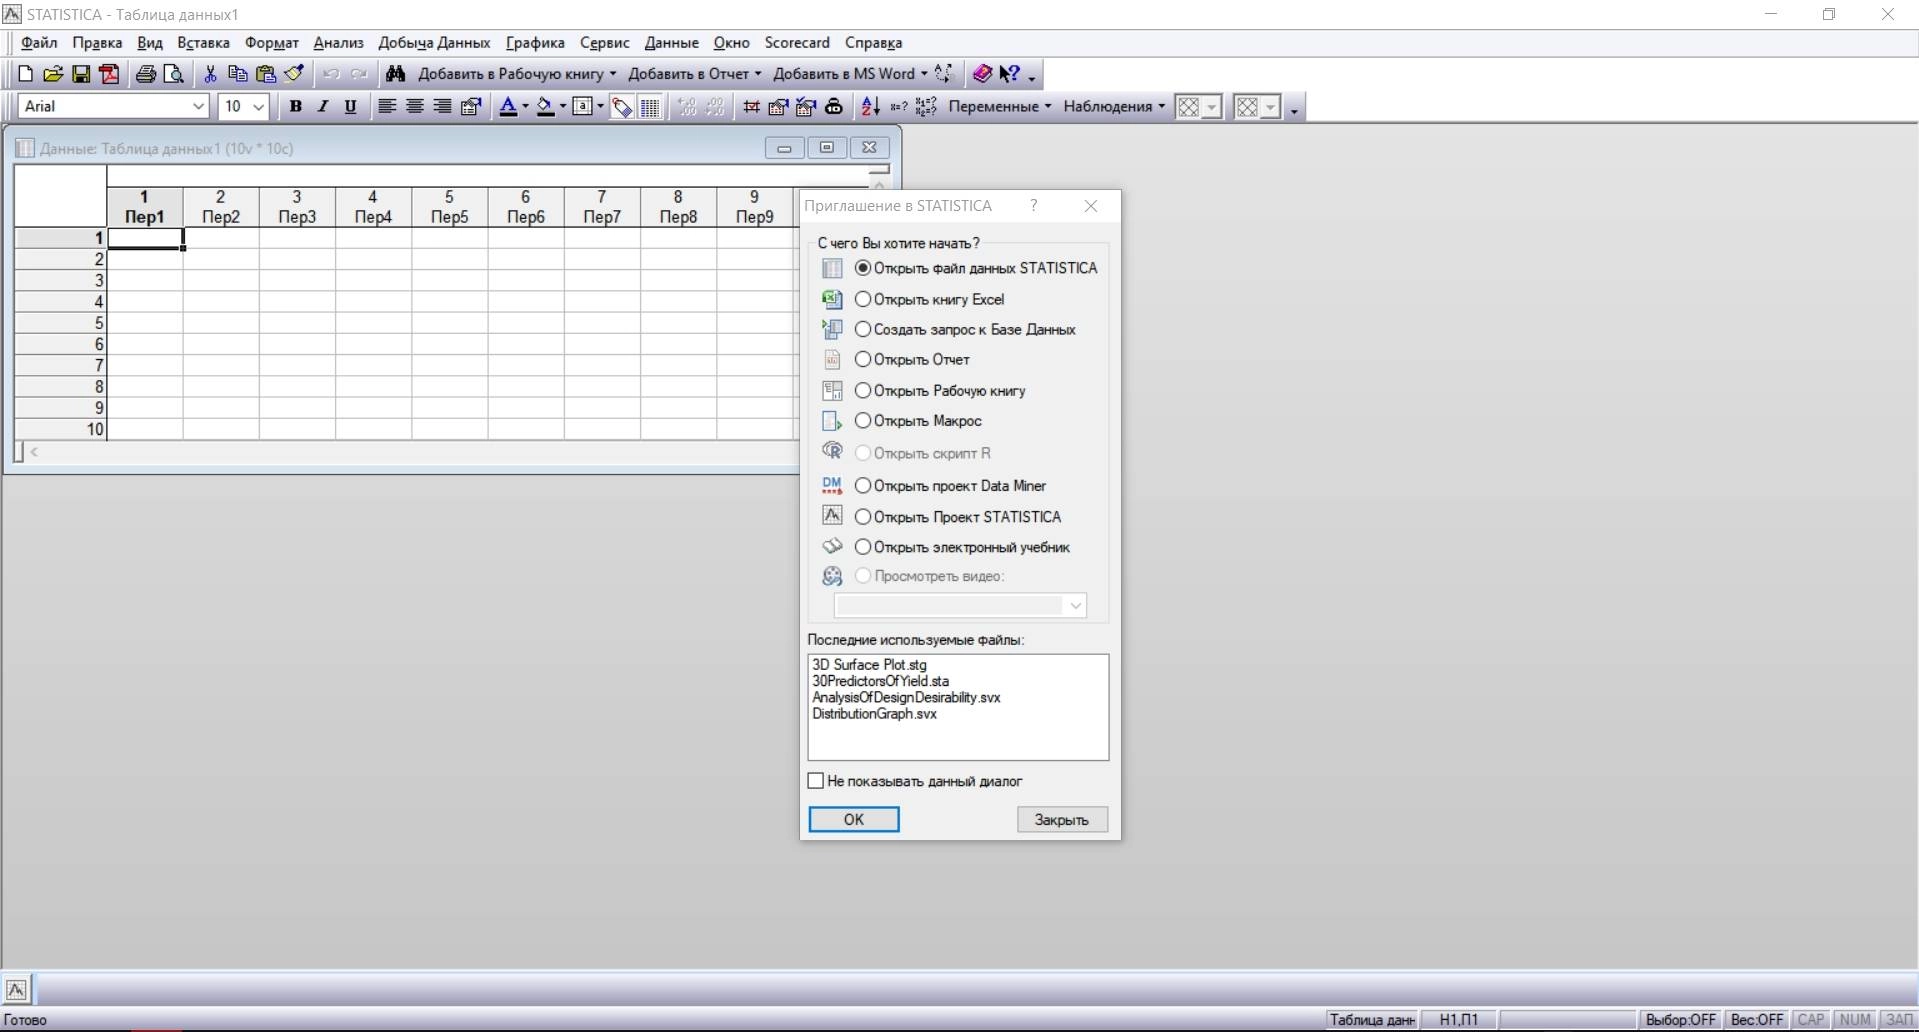Click the Print icon
The height and width of the screenshot is (1032, 1919).
point(146,74)
